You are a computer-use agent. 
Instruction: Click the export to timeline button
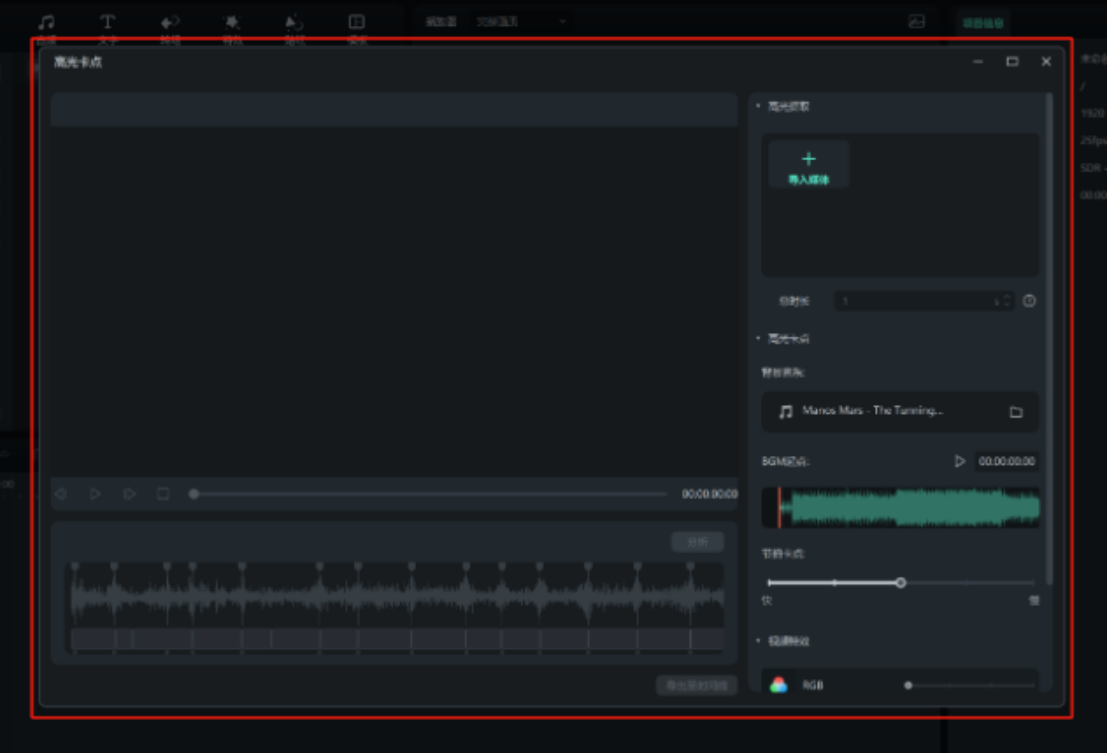click(x=696, y=685)
